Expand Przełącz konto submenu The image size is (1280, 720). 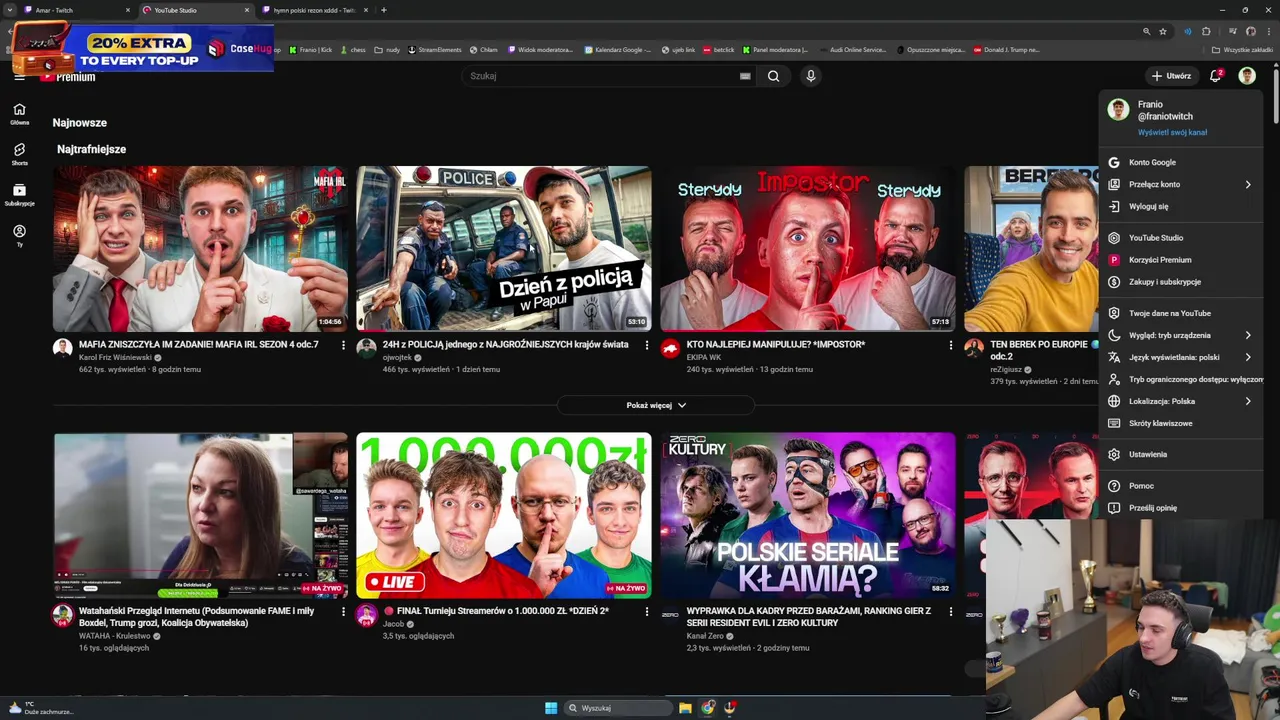(x=1248, y=184)
